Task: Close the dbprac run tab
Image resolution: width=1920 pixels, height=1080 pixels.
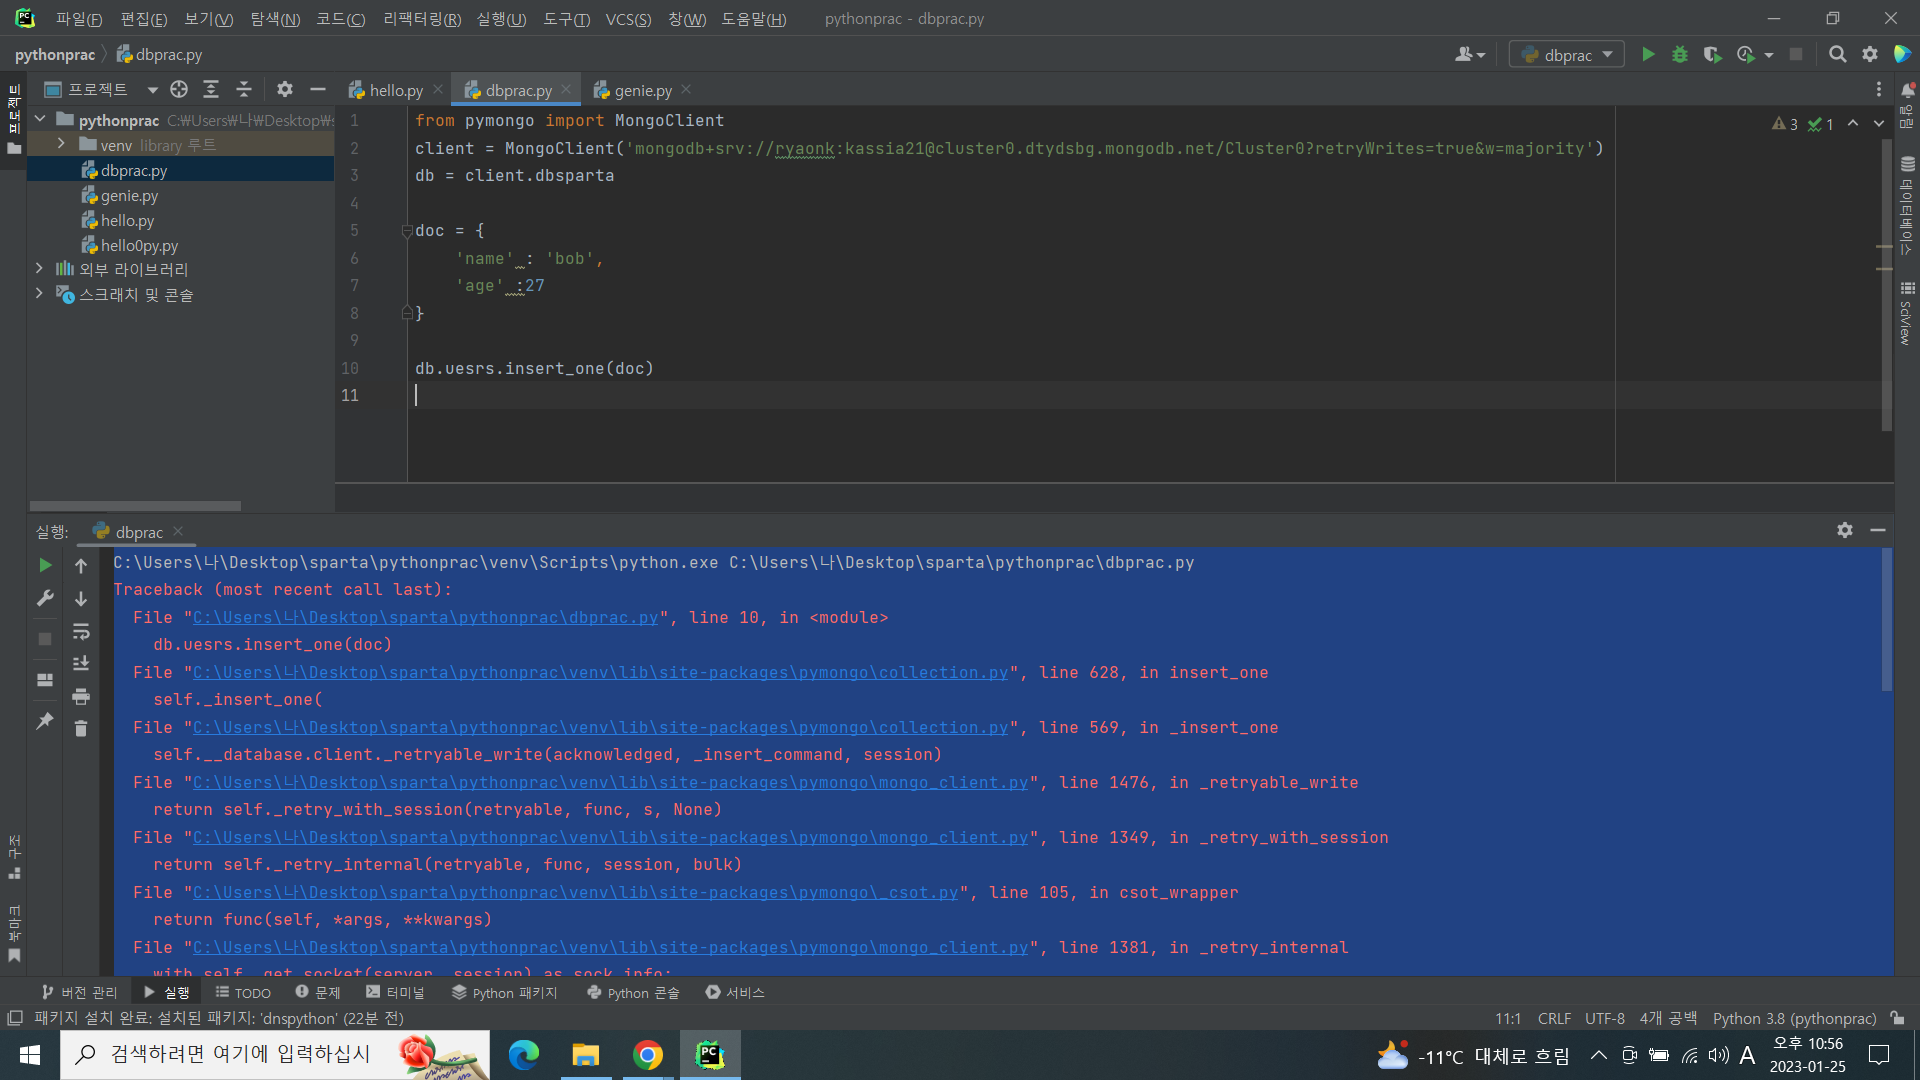Action: click(178, 532)
